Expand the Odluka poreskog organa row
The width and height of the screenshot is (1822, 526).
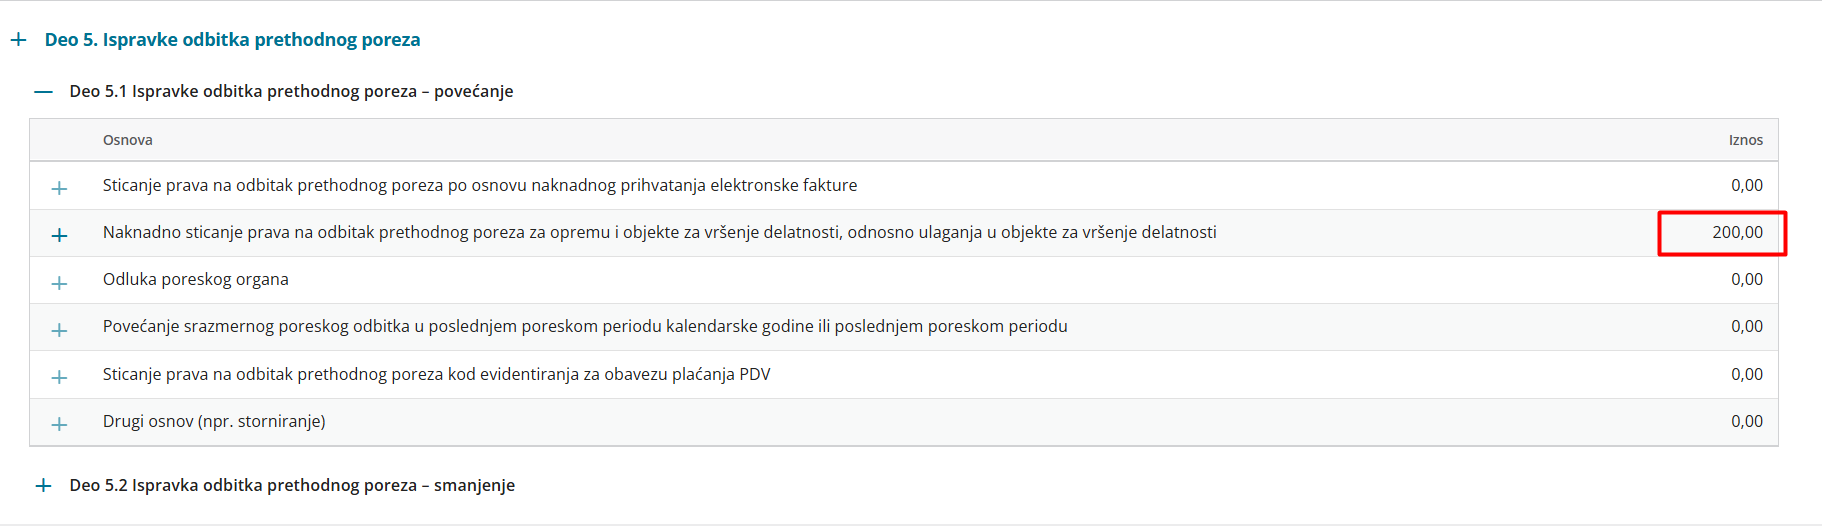coord(59,283)
